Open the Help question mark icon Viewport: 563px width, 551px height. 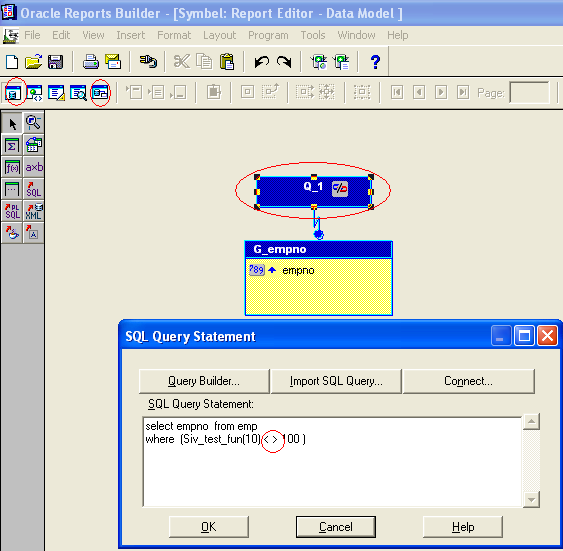click(375, 62)
